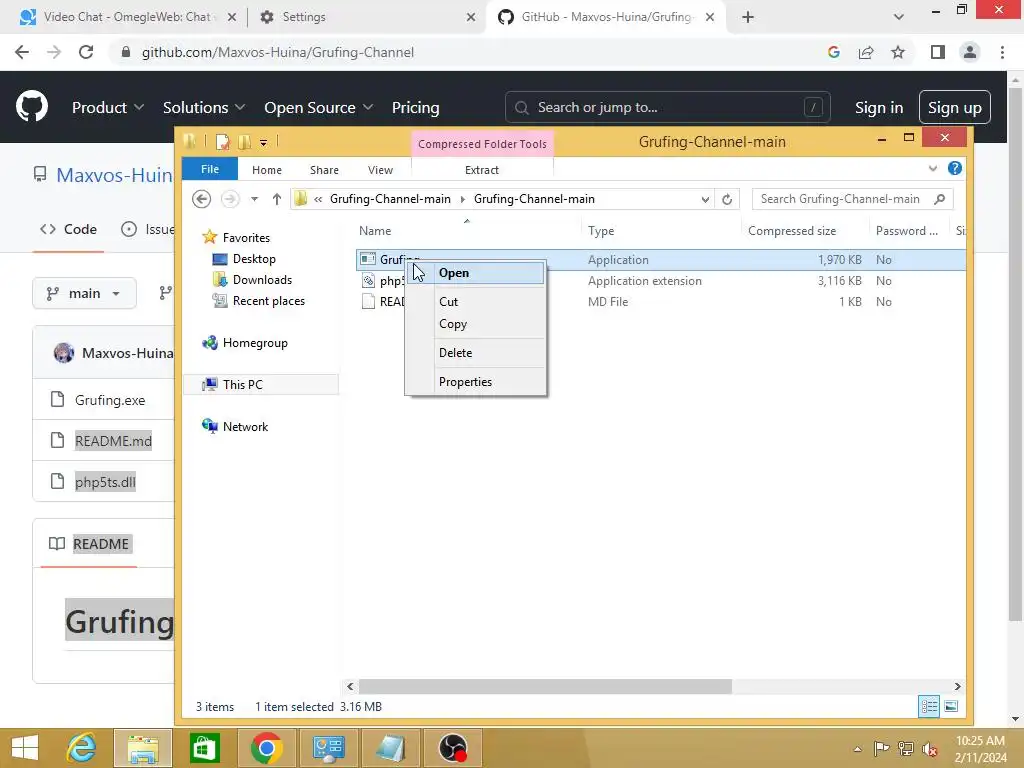
Task: Open the File ribbon tab
Action: 210,169
